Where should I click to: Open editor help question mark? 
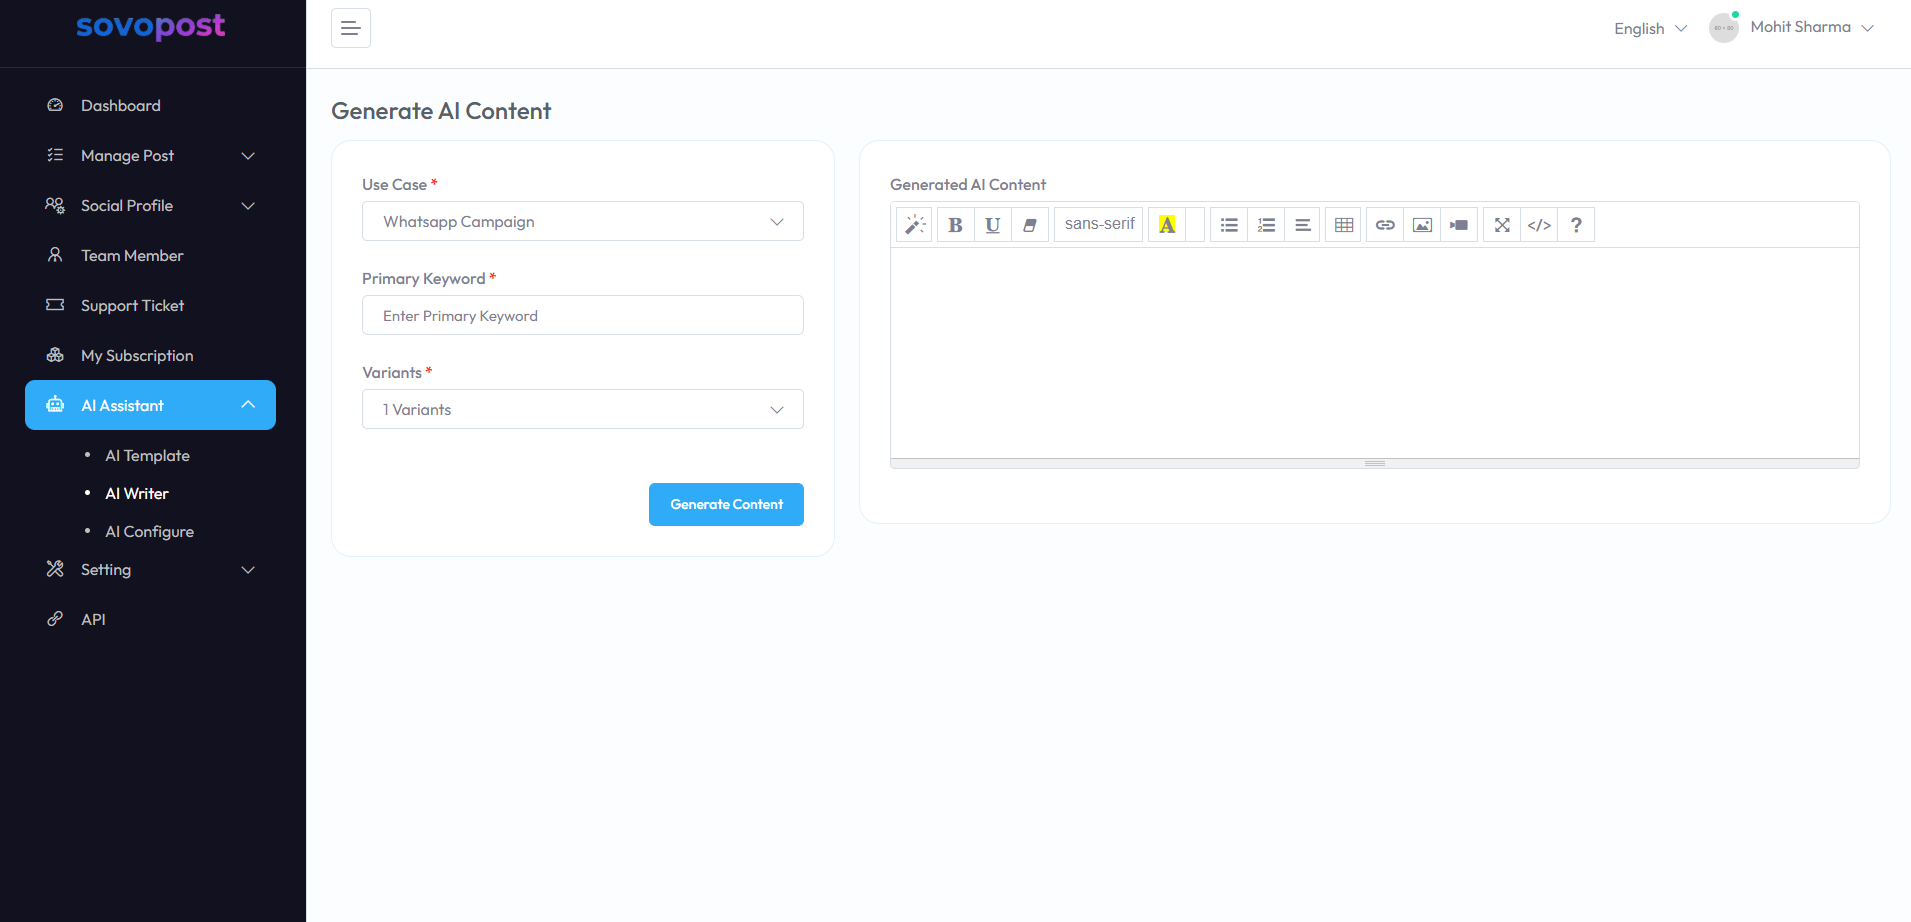click(1576, 225)
